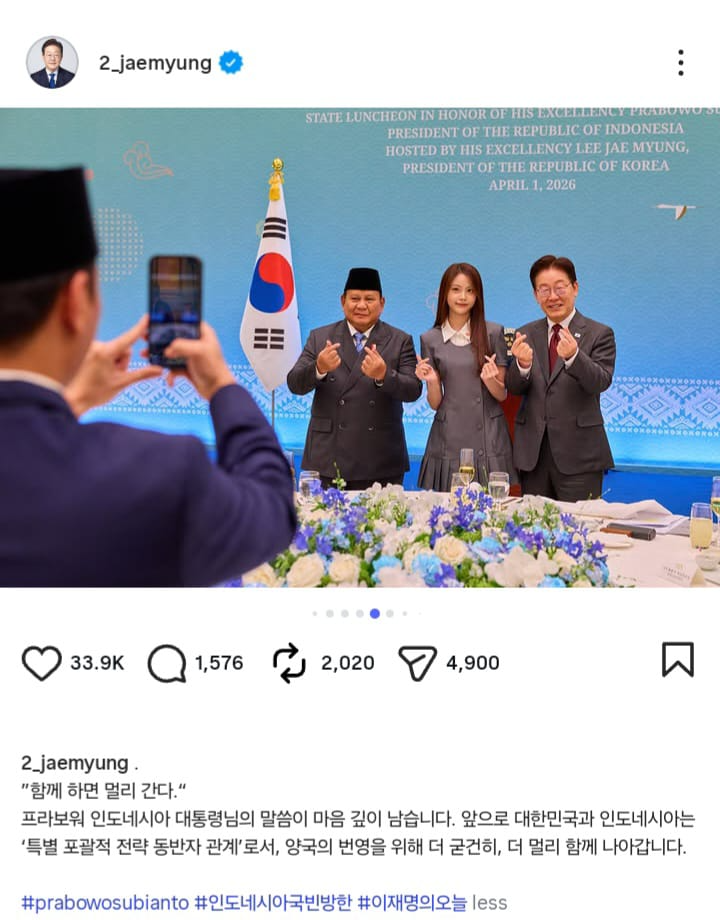
Task: Open 2_jaemyung username in header
Action: 155,63
